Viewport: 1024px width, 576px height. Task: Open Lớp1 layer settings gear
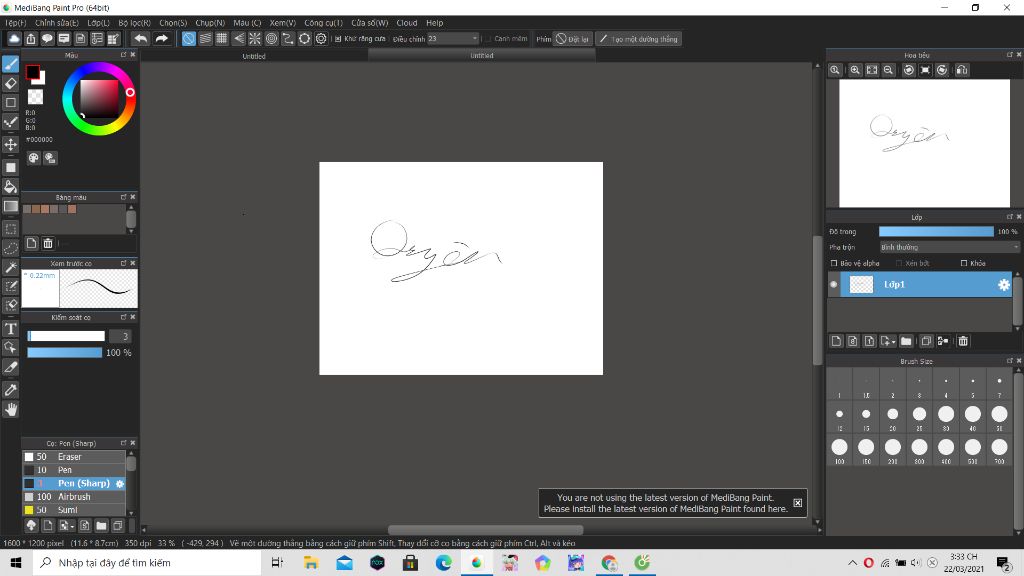click(x=1004, y=285)
